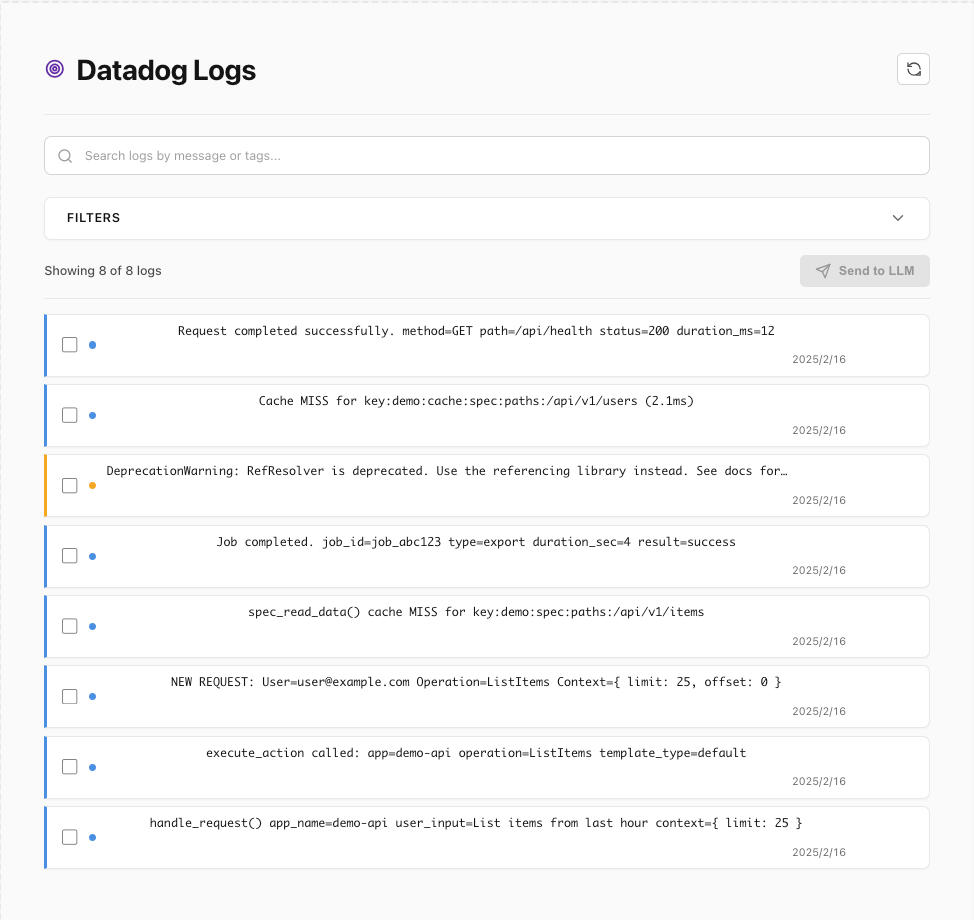Check the Cache MISS api/v1/users log

pos(70,415)
